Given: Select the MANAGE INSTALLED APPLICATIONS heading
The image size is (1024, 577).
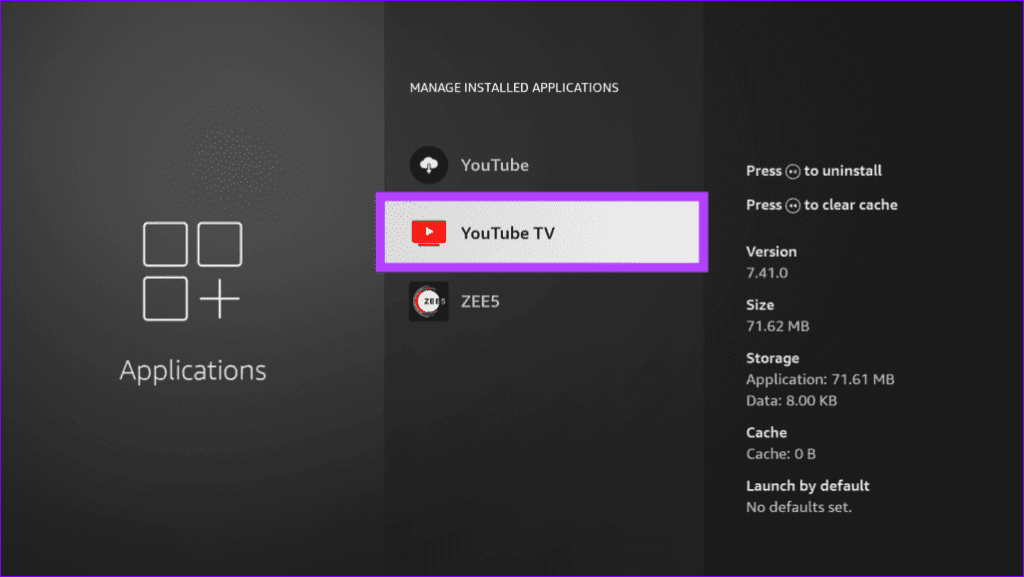Looking at the screenshot, I should (514, 87).
